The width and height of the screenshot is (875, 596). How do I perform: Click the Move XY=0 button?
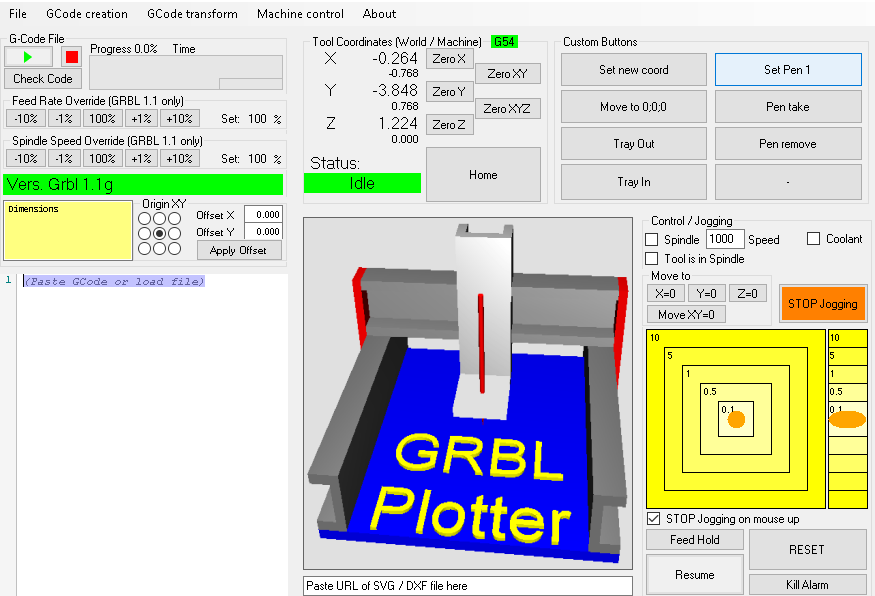pyautogui.click(x=686, y=314)
